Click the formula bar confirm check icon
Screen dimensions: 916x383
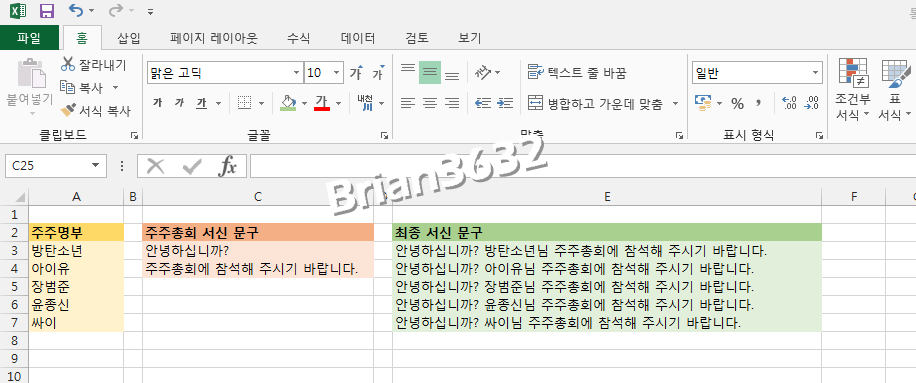click(x=192, y=166)
